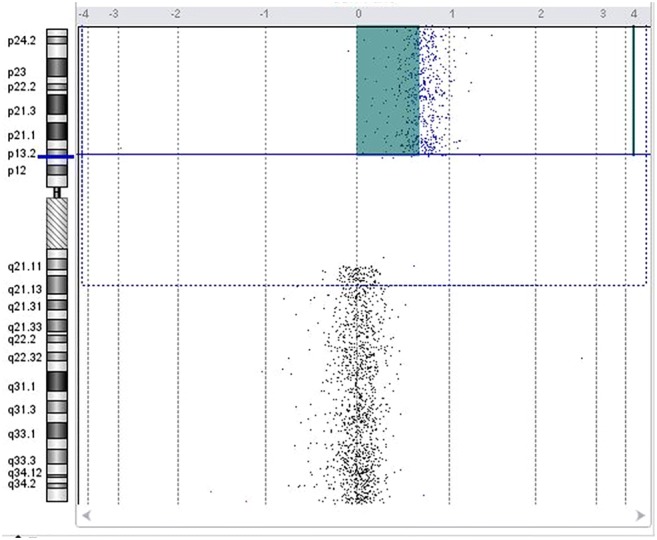
Task: Click the left scroll arrow below the plot
Action: click(85, 515)
